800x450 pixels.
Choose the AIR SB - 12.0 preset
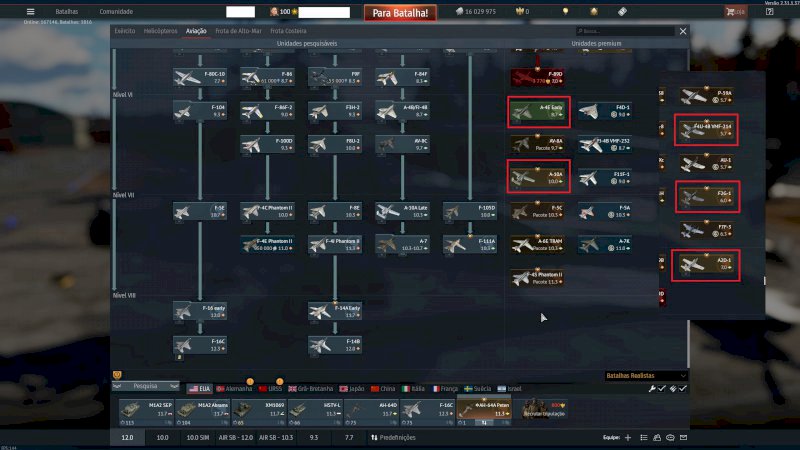click(235, 438)
